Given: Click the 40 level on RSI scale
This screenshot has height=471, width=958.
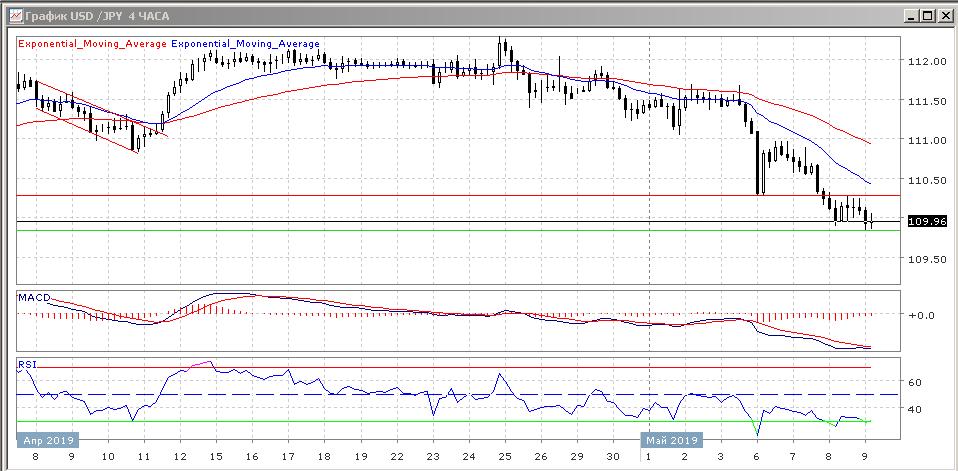Looking at the screenshot, I should pos(914,409).
